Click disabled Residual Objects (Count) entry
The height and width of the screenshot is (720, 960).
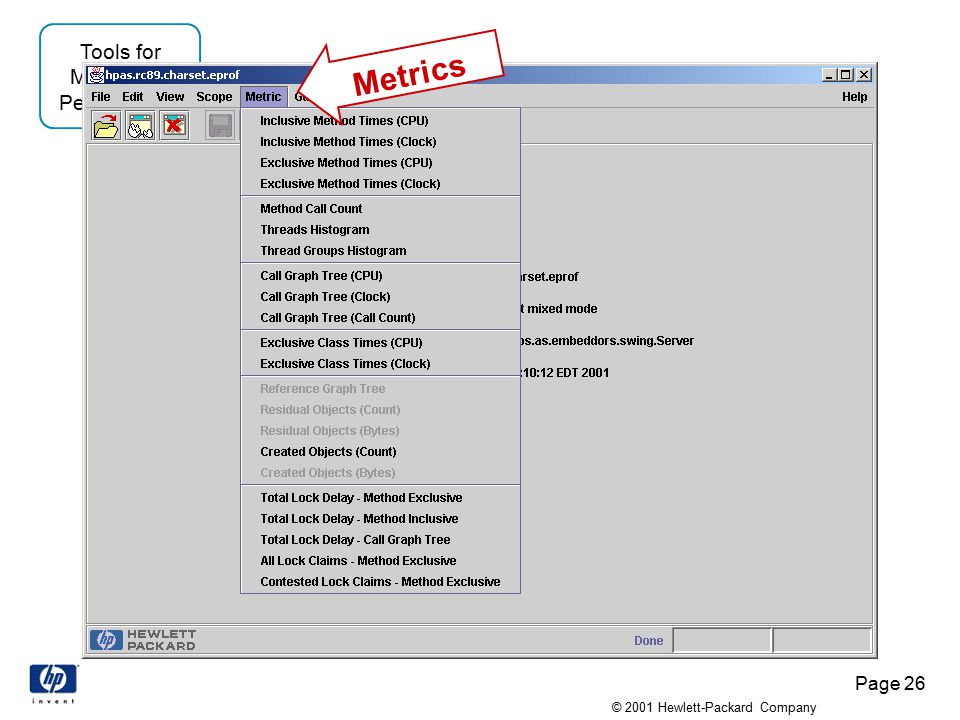coord(380,410)
